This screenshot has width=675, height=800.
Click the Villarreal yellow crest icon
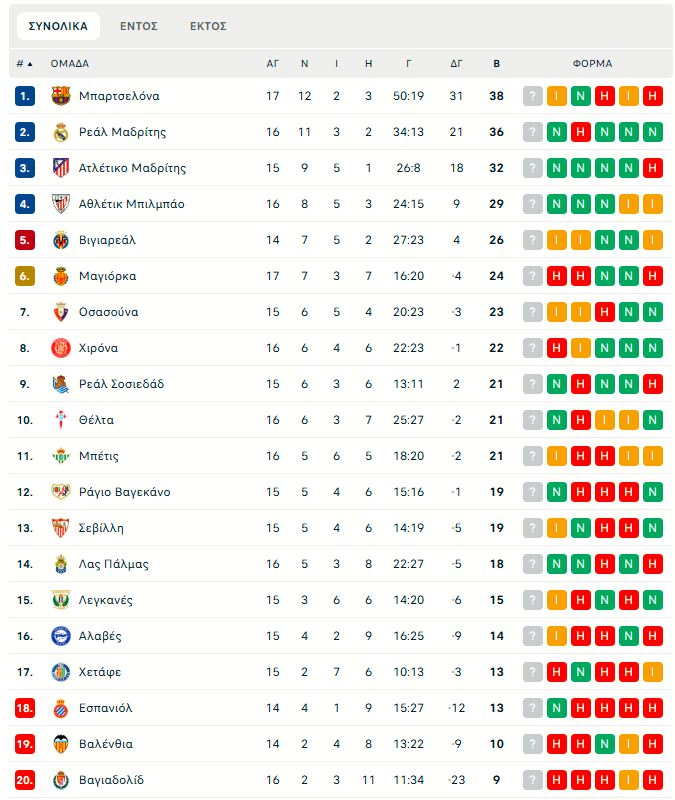coord(60,240)
